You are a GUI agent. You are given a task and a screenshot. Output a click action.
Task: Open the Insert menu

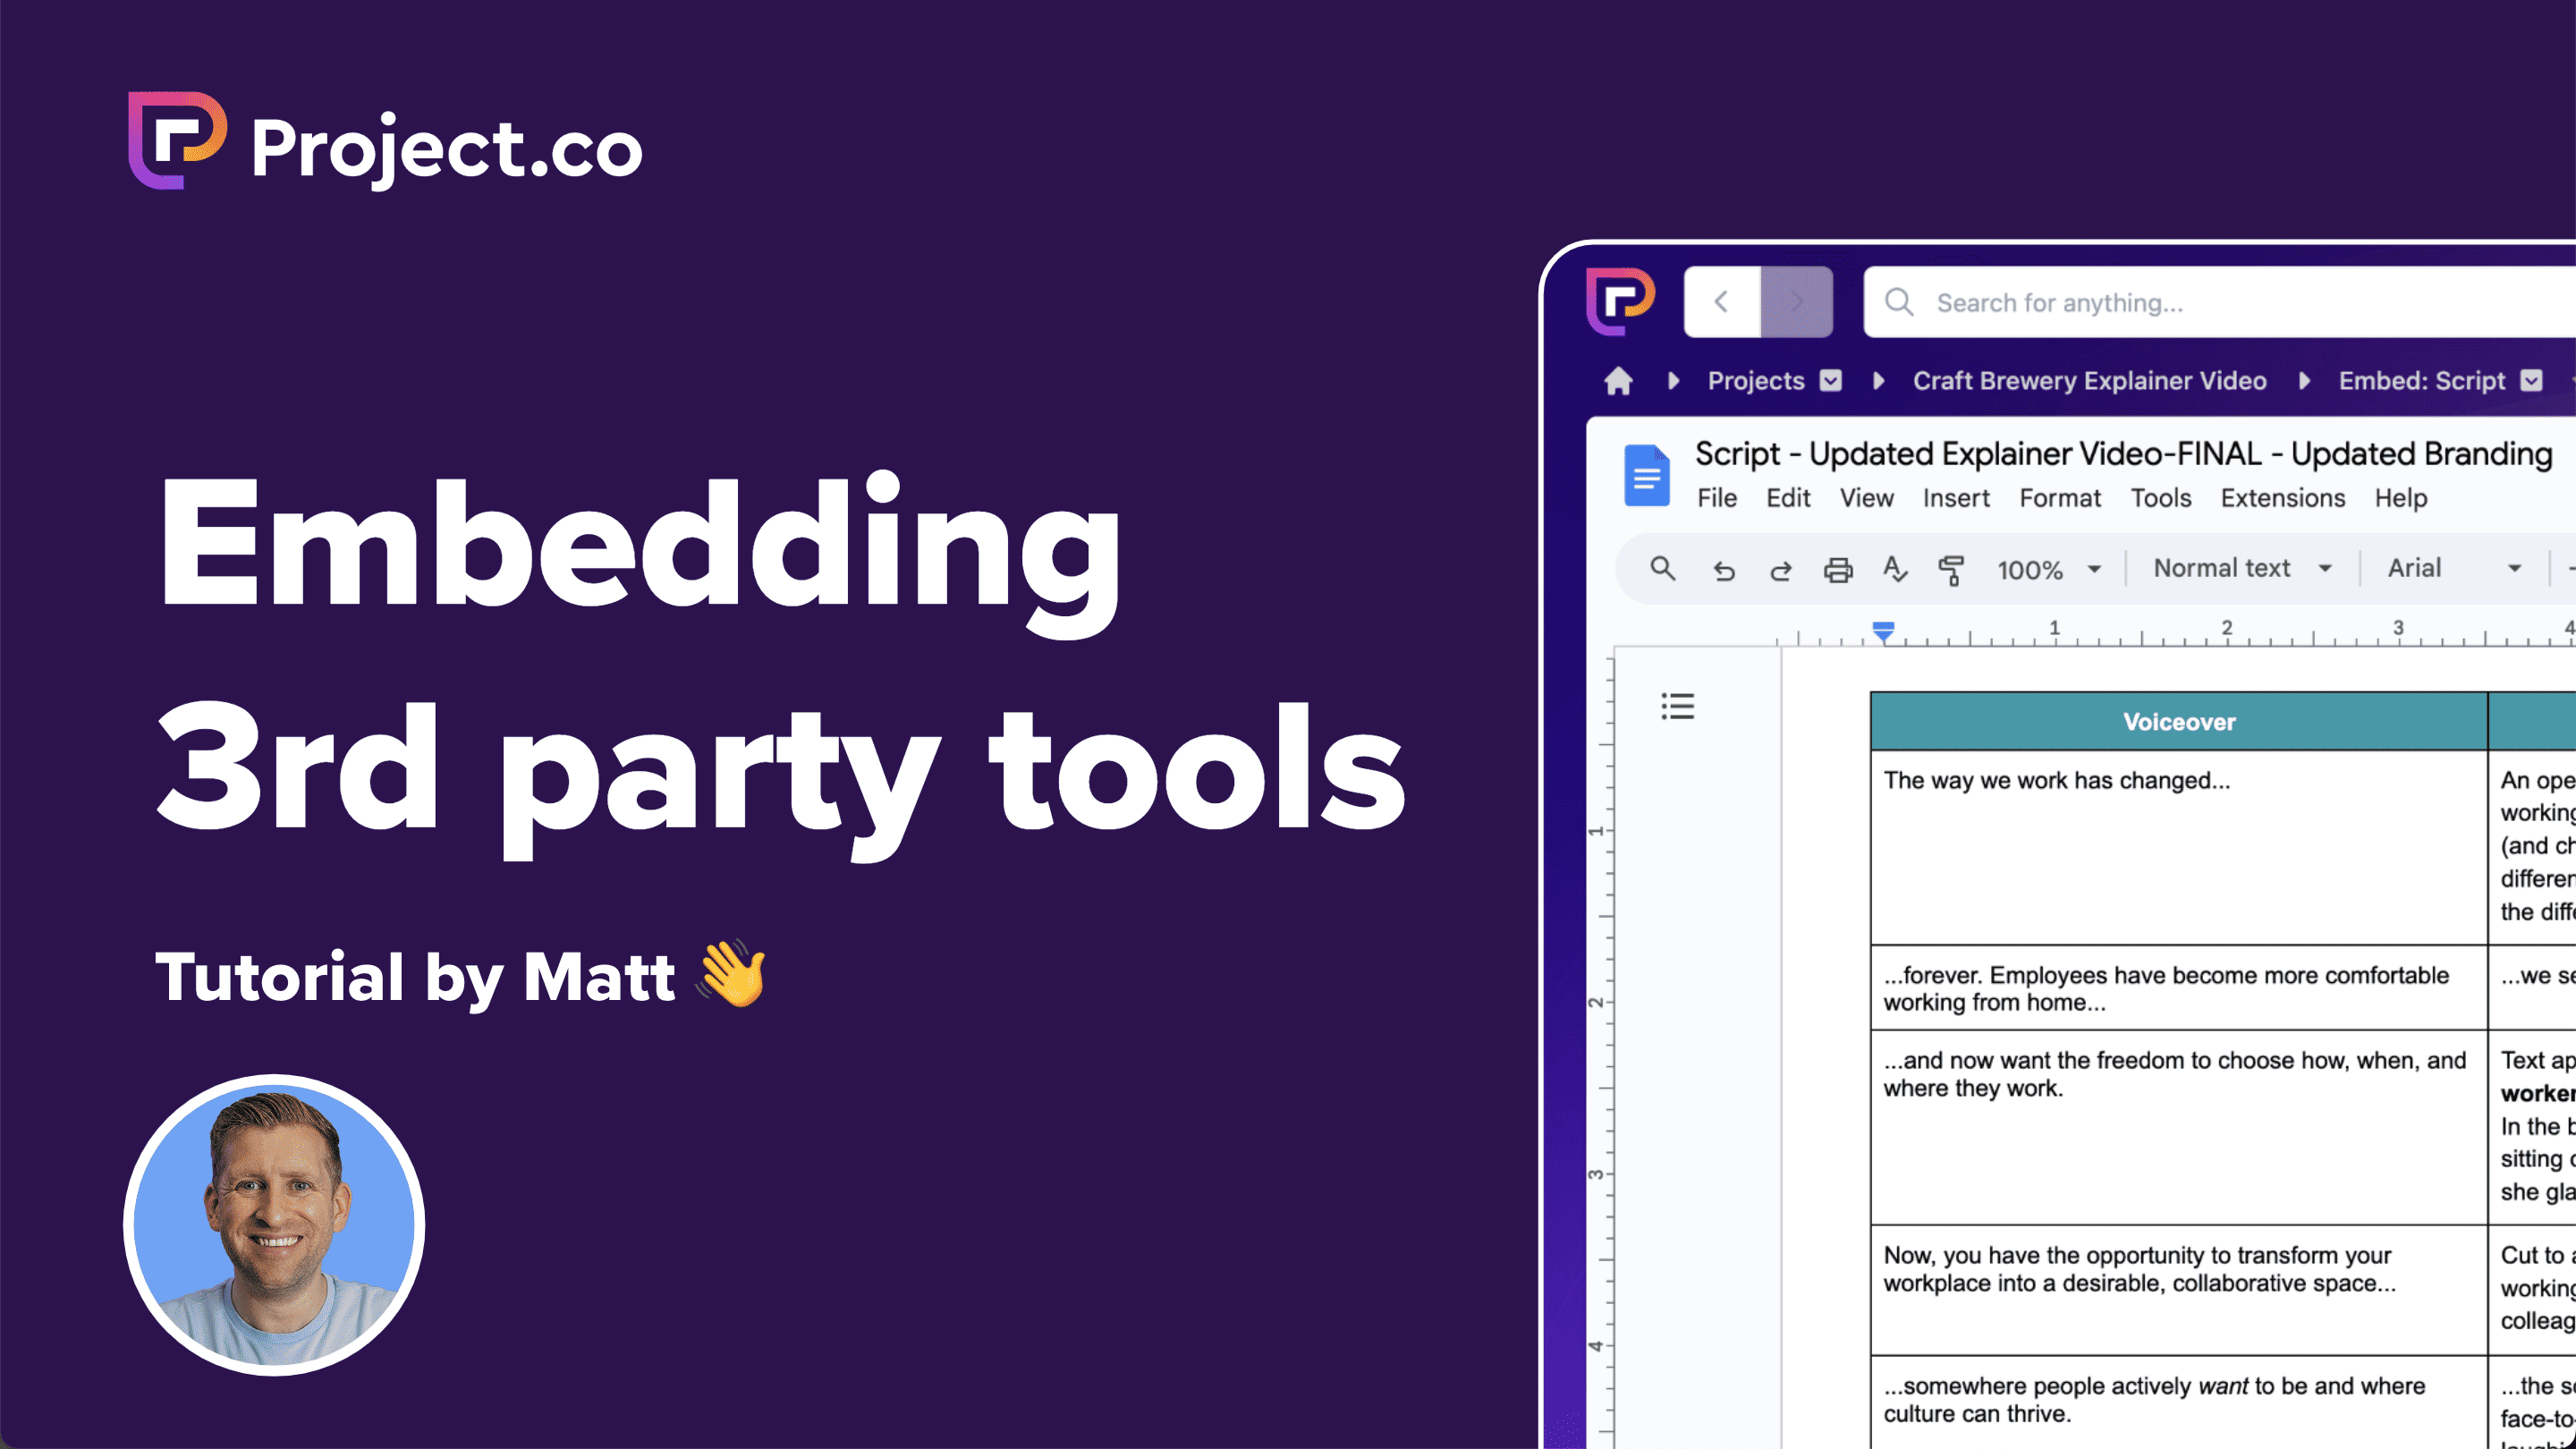click(1955, 498)
